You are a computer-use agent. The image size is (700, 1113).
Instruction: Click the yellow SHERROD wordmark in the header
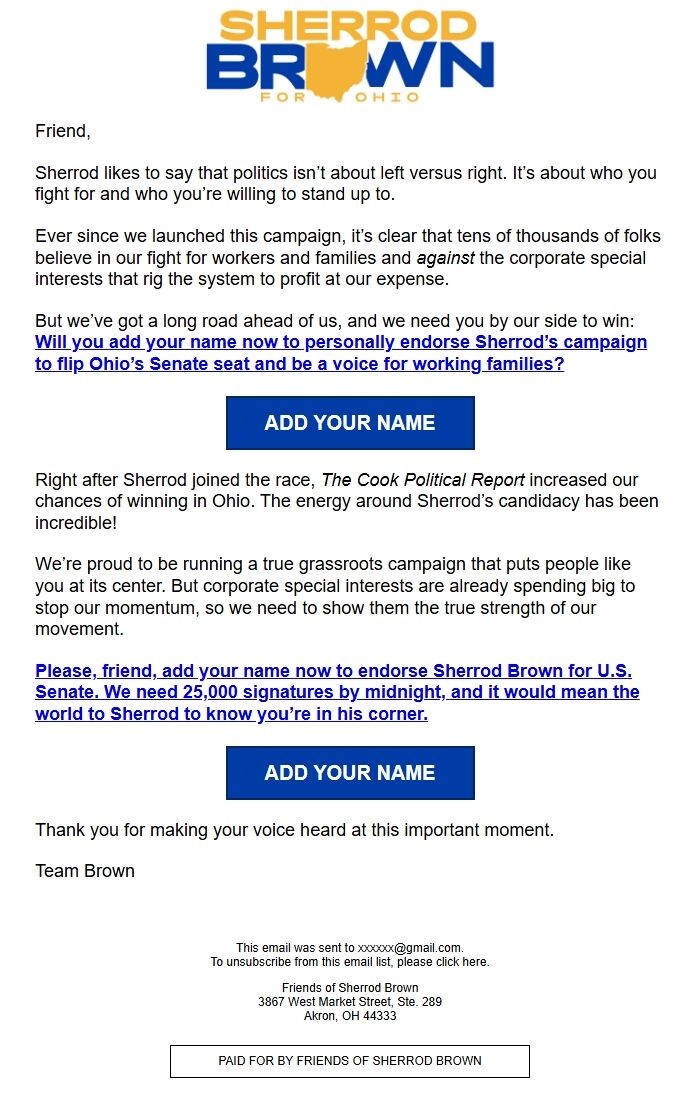click(x=349, y=25)
